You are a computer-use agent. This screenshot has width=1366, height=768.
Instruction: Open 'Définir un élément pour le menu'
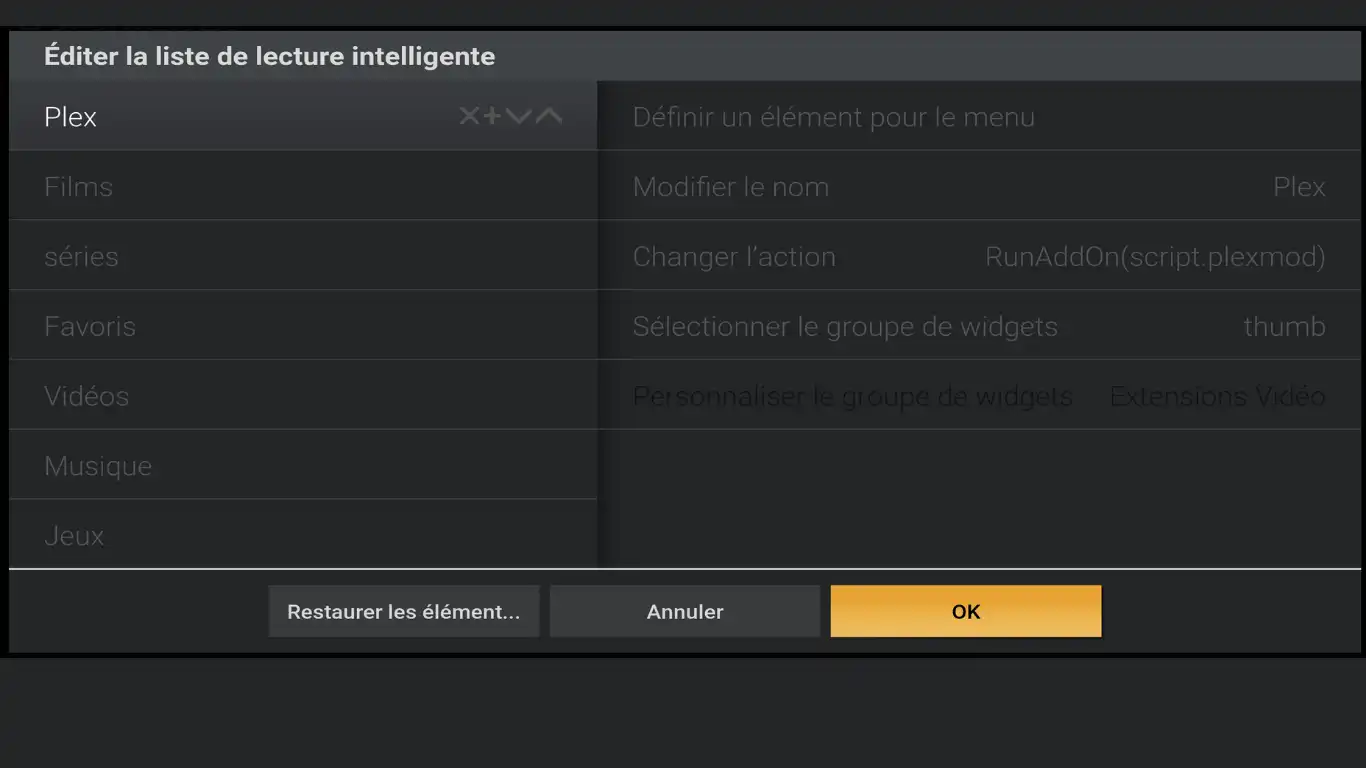[833, 117]
